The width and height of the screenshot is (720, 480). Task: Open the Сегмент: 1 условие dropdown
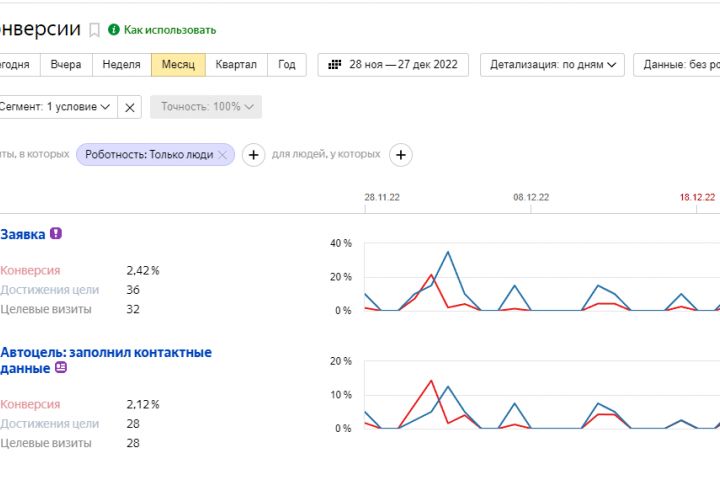pyautogui.click(x=55, y=106)
